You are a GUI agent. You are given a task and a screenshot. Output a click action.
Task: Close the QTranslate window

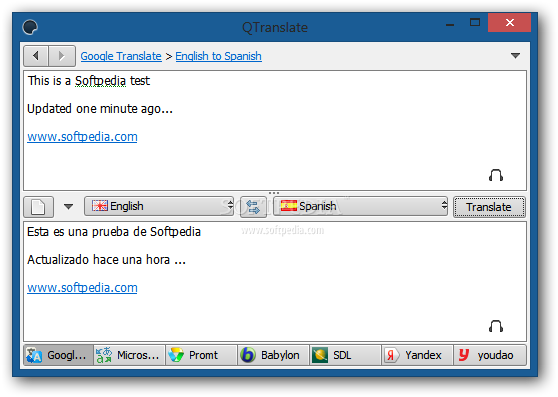(510, 23)
